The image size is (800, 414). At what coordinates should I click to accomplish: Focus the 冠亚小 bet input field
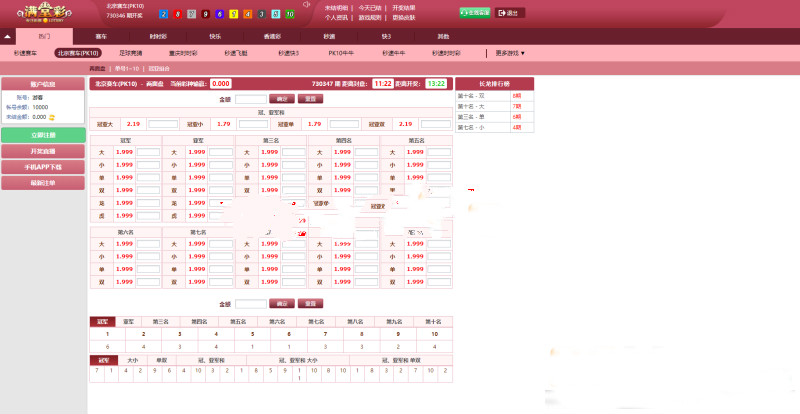pos(254,124)
